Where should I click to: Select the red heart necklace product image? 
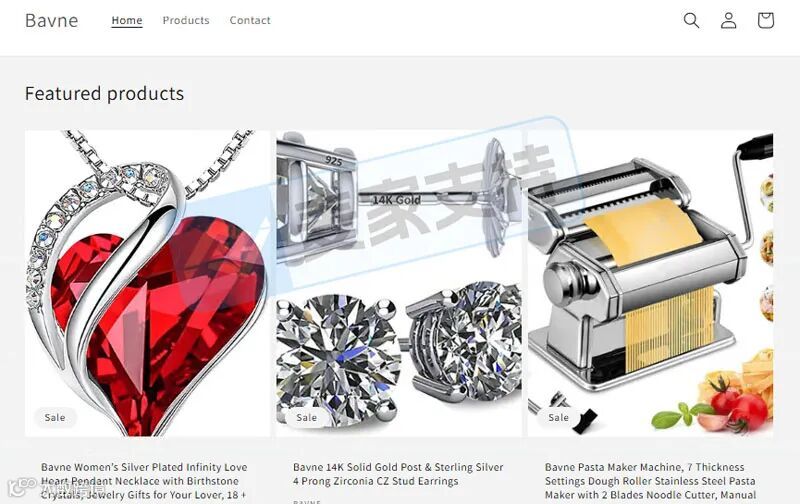coord(147,283)
